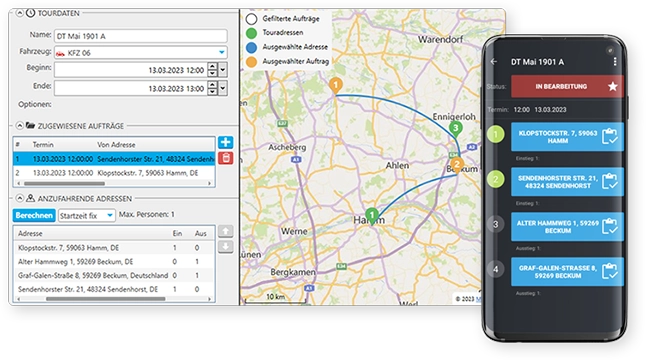Viewport: 646px width, 360px height.
Task: Open the Beginn date picker dropdown arrow
Action: [223, 70]
